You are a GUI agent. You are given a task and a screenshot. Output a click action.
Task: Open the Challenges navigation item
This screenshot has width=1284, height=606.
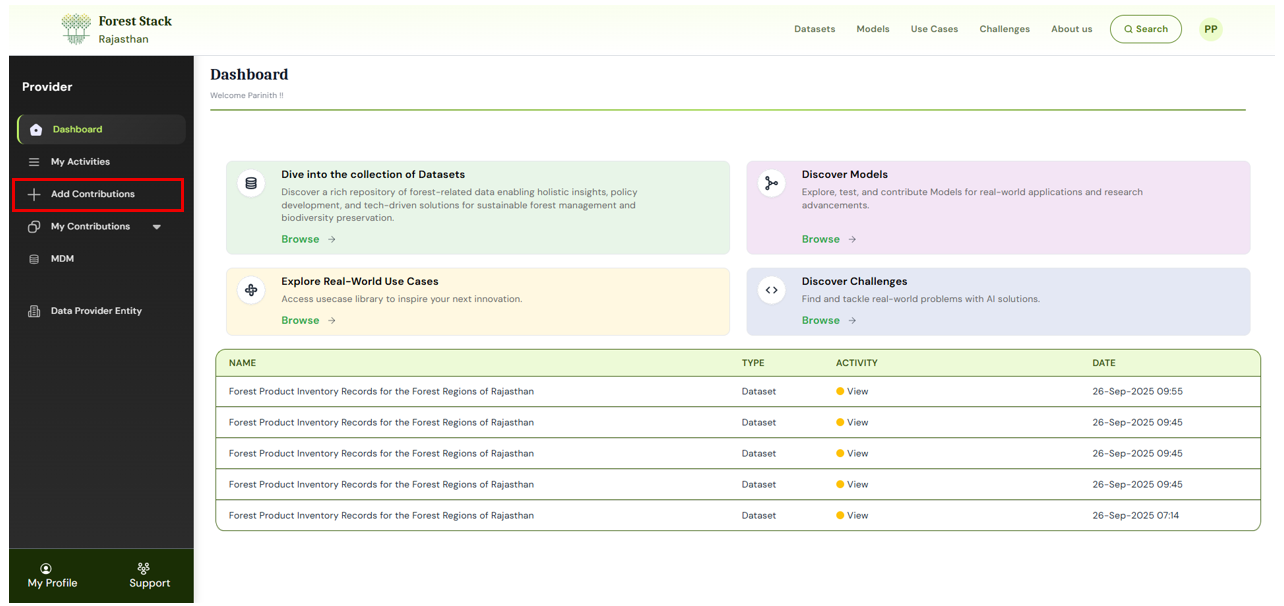point(1004,29)
